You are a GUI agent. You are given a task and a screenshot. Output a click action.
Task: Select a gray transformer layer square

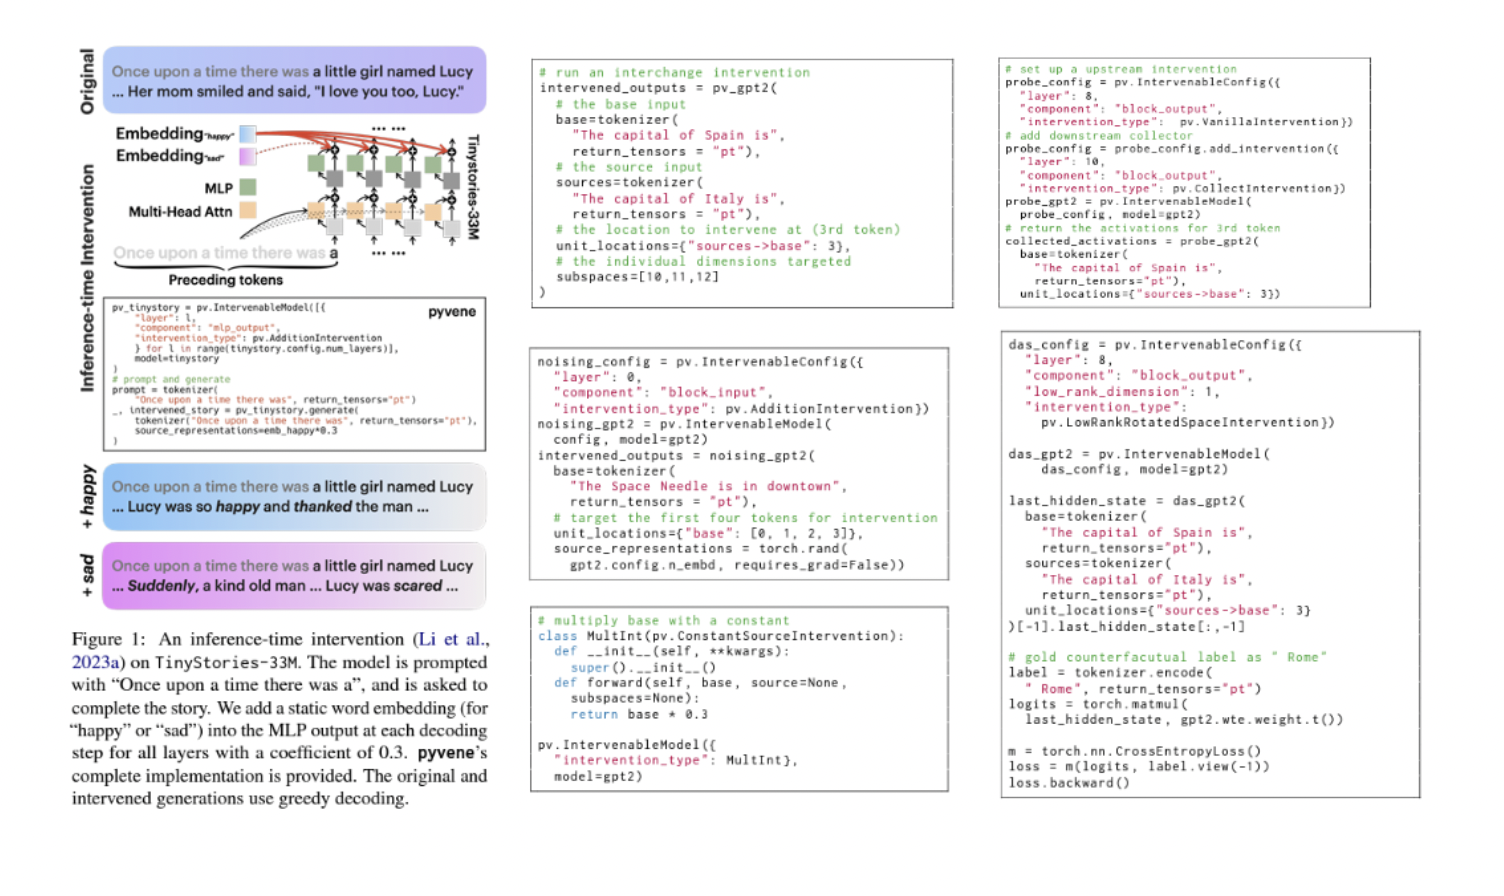pyautogui.click(x=335, y=177)
